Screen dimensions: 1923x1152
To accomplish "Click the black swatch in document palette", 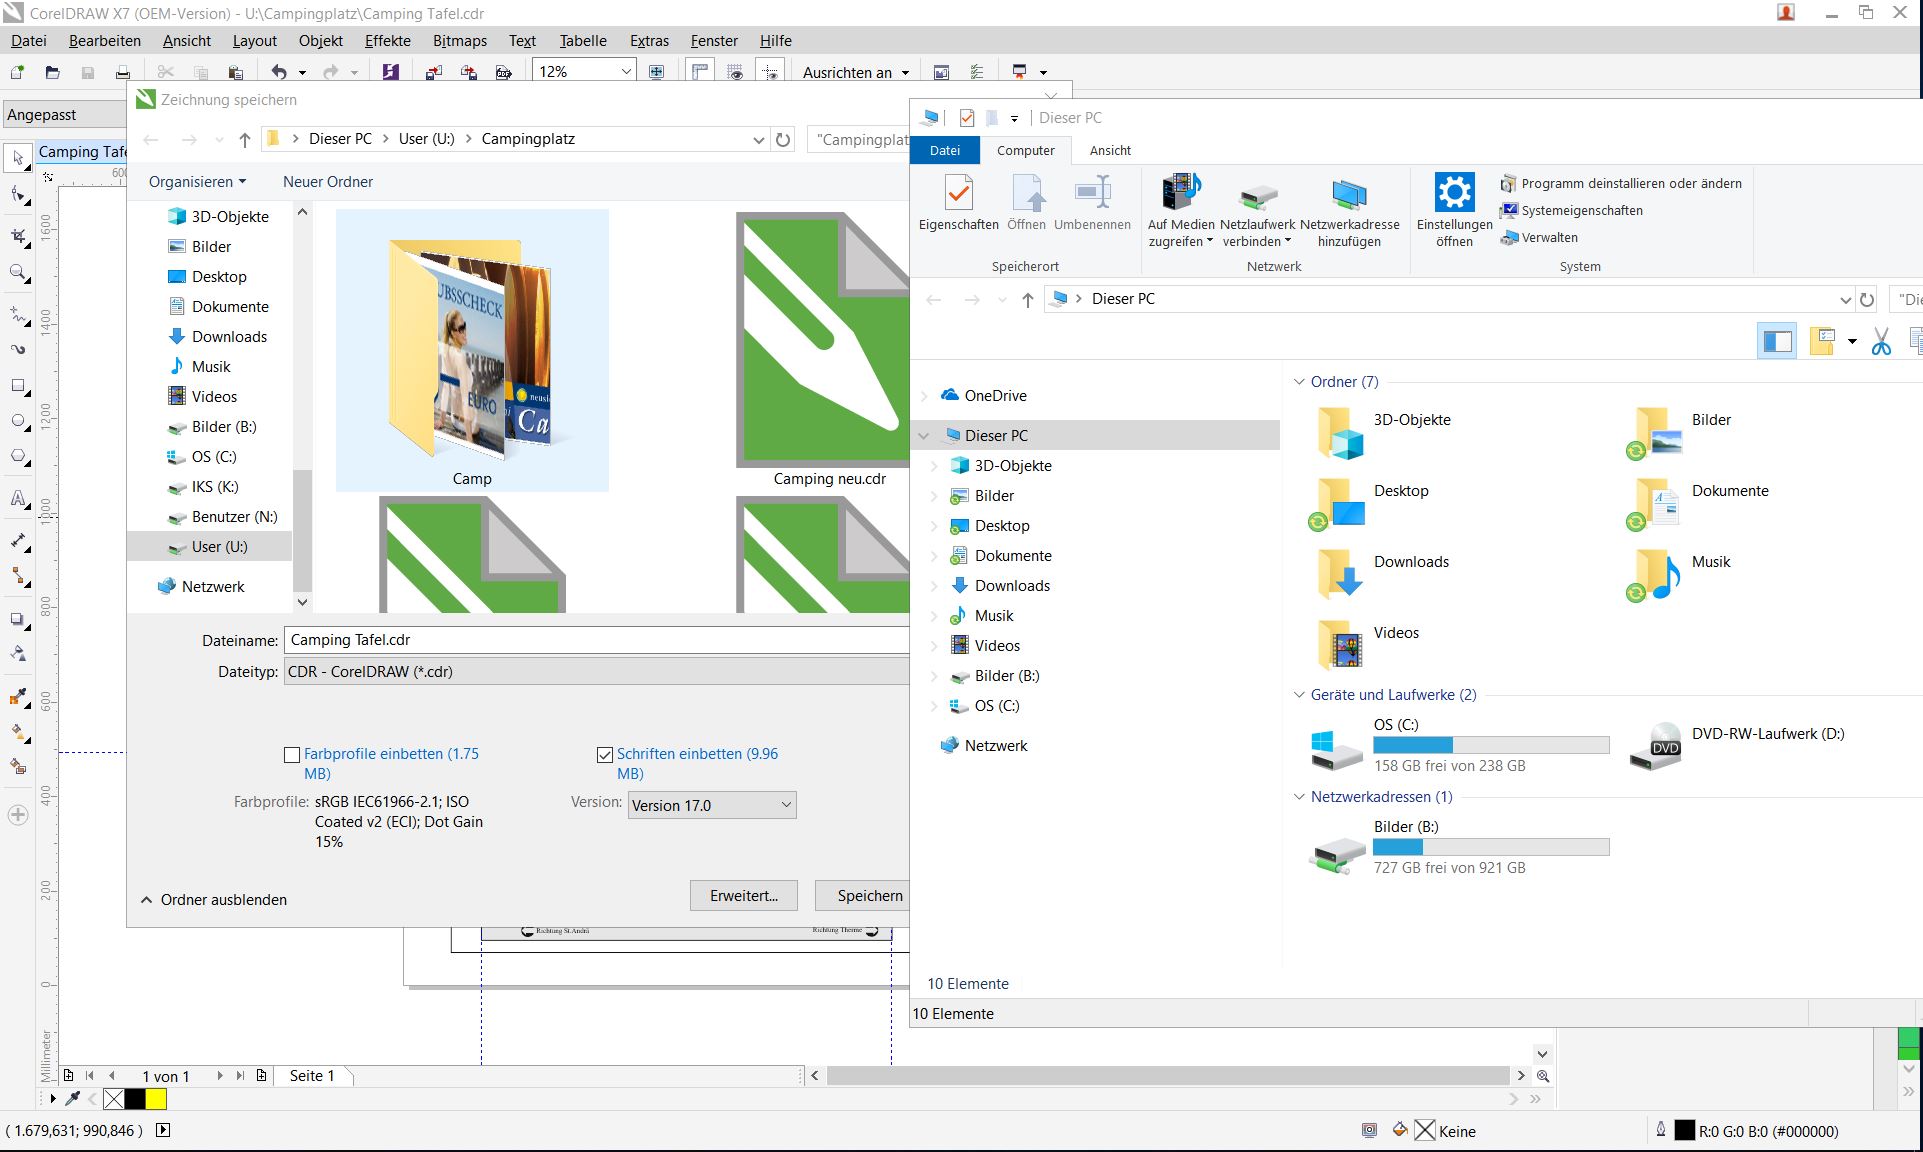I will click(x=135, y=1099).
